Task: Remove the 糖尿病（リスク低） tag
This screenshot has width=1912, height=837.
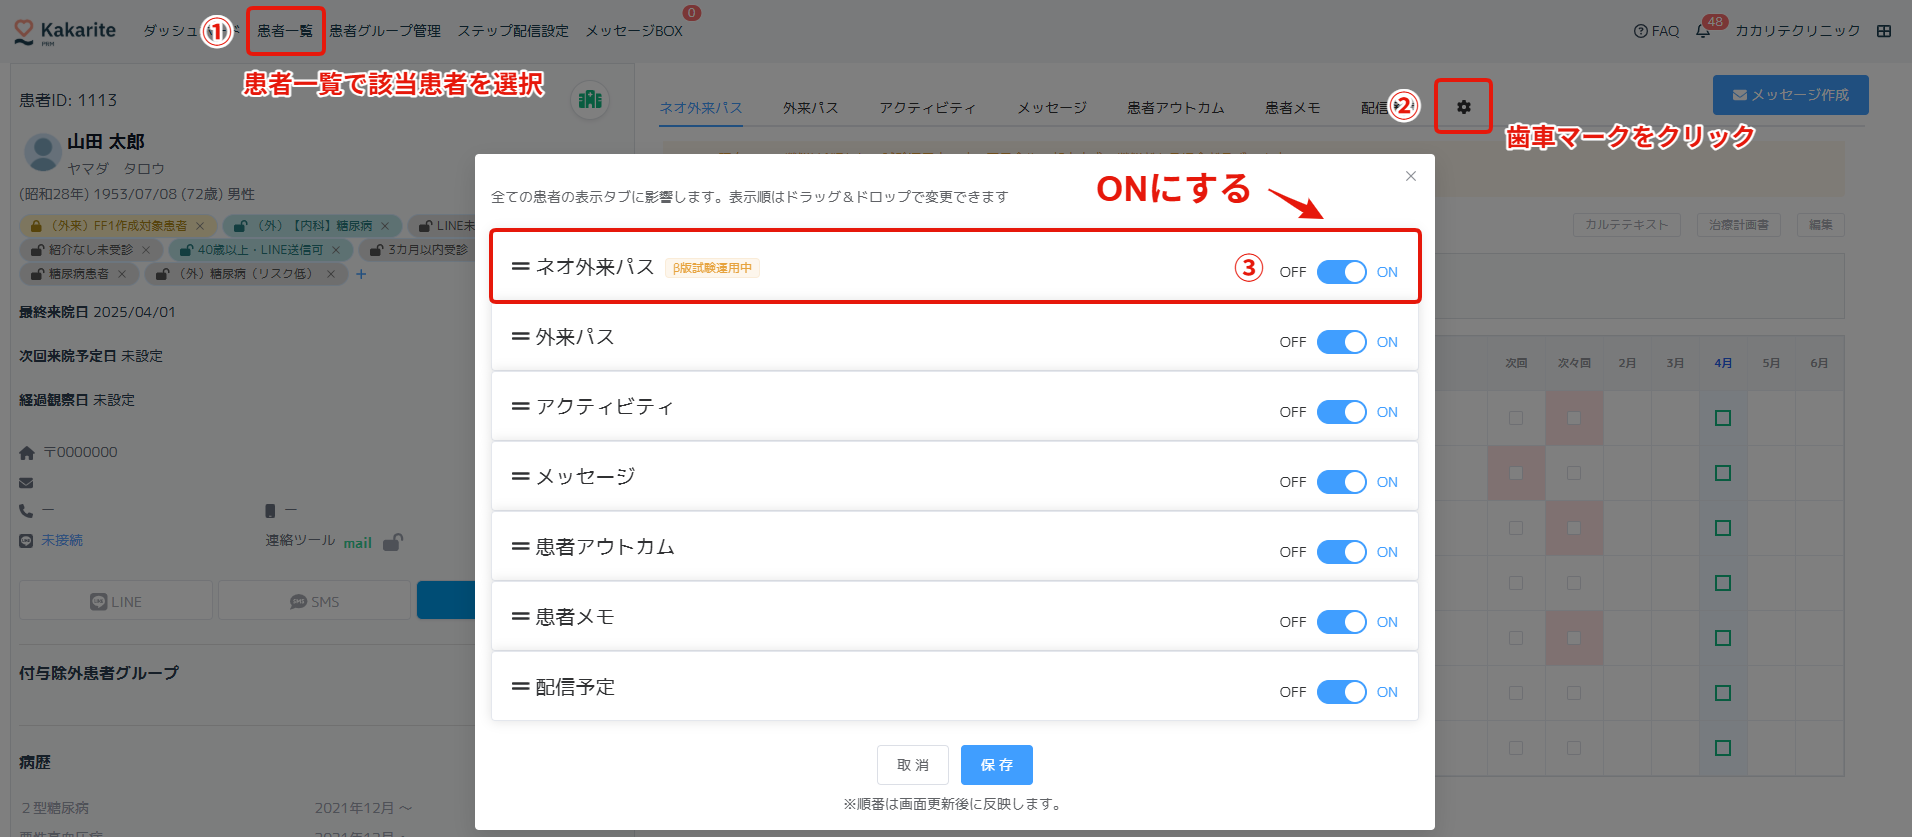Action: tap(331, 274)
